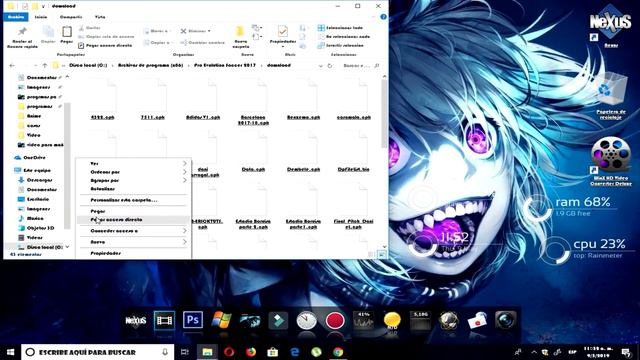Open the notification center icon
The width and height of the screenshot is (640, 360).
point(626,352)
